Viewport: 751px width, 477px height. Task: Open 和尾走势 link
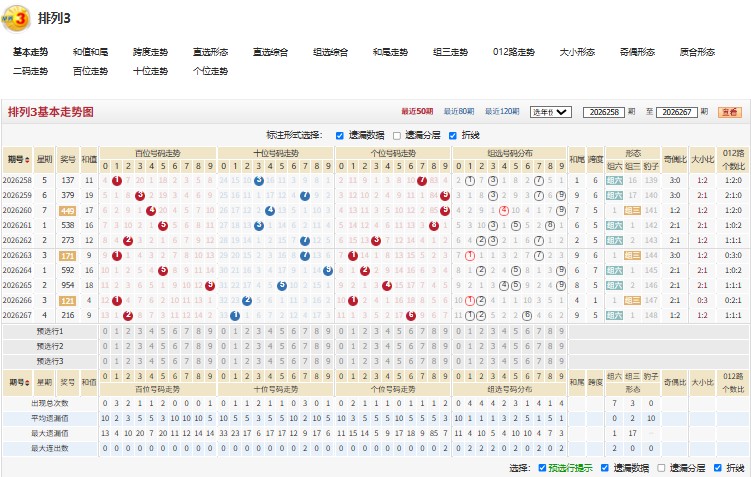pyautogui.click(x=390, y=52)
